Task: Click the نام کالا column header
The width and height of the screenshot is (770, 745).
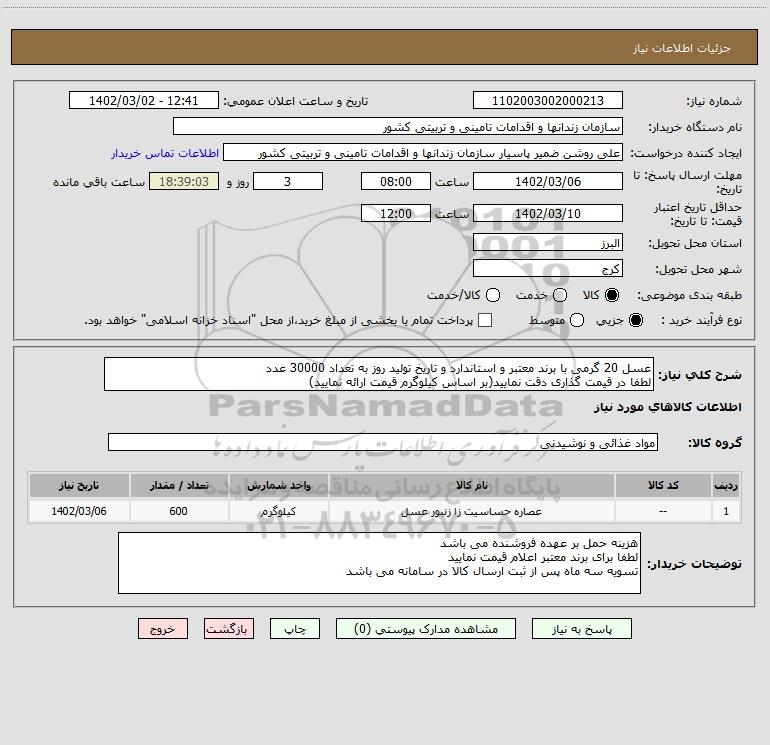Action: coord(471,485)
